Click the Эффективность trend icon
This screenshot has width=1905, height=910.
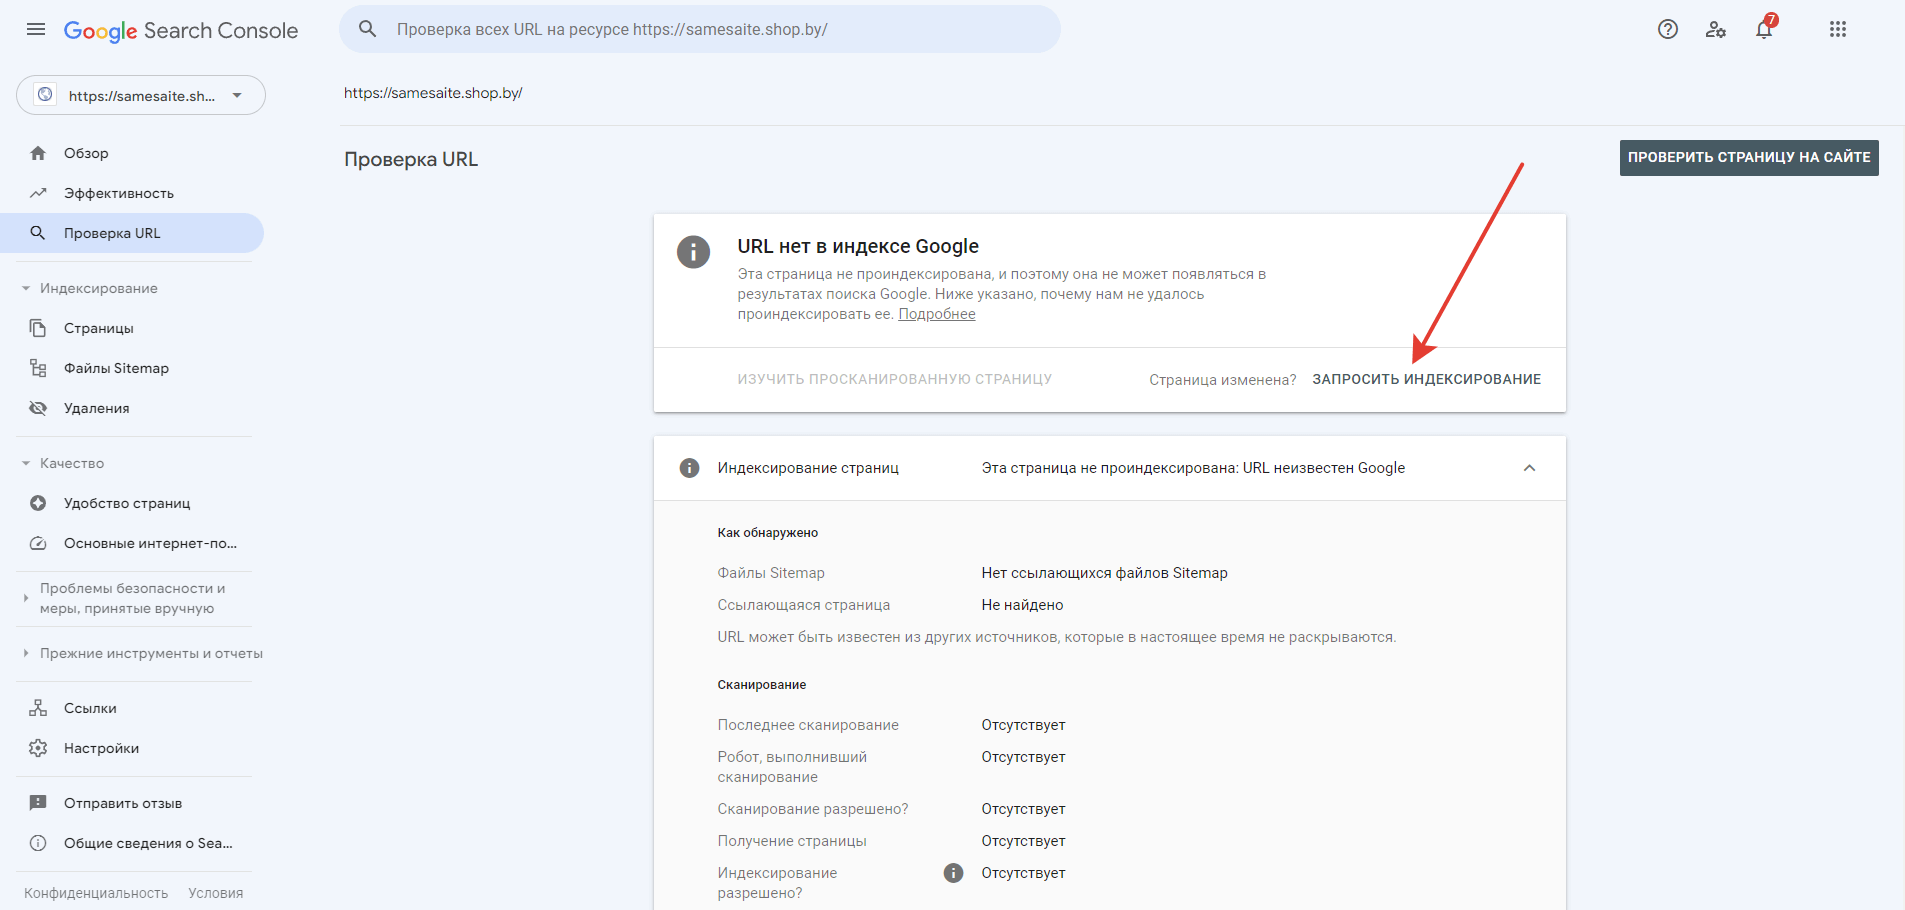pos(38,193)
